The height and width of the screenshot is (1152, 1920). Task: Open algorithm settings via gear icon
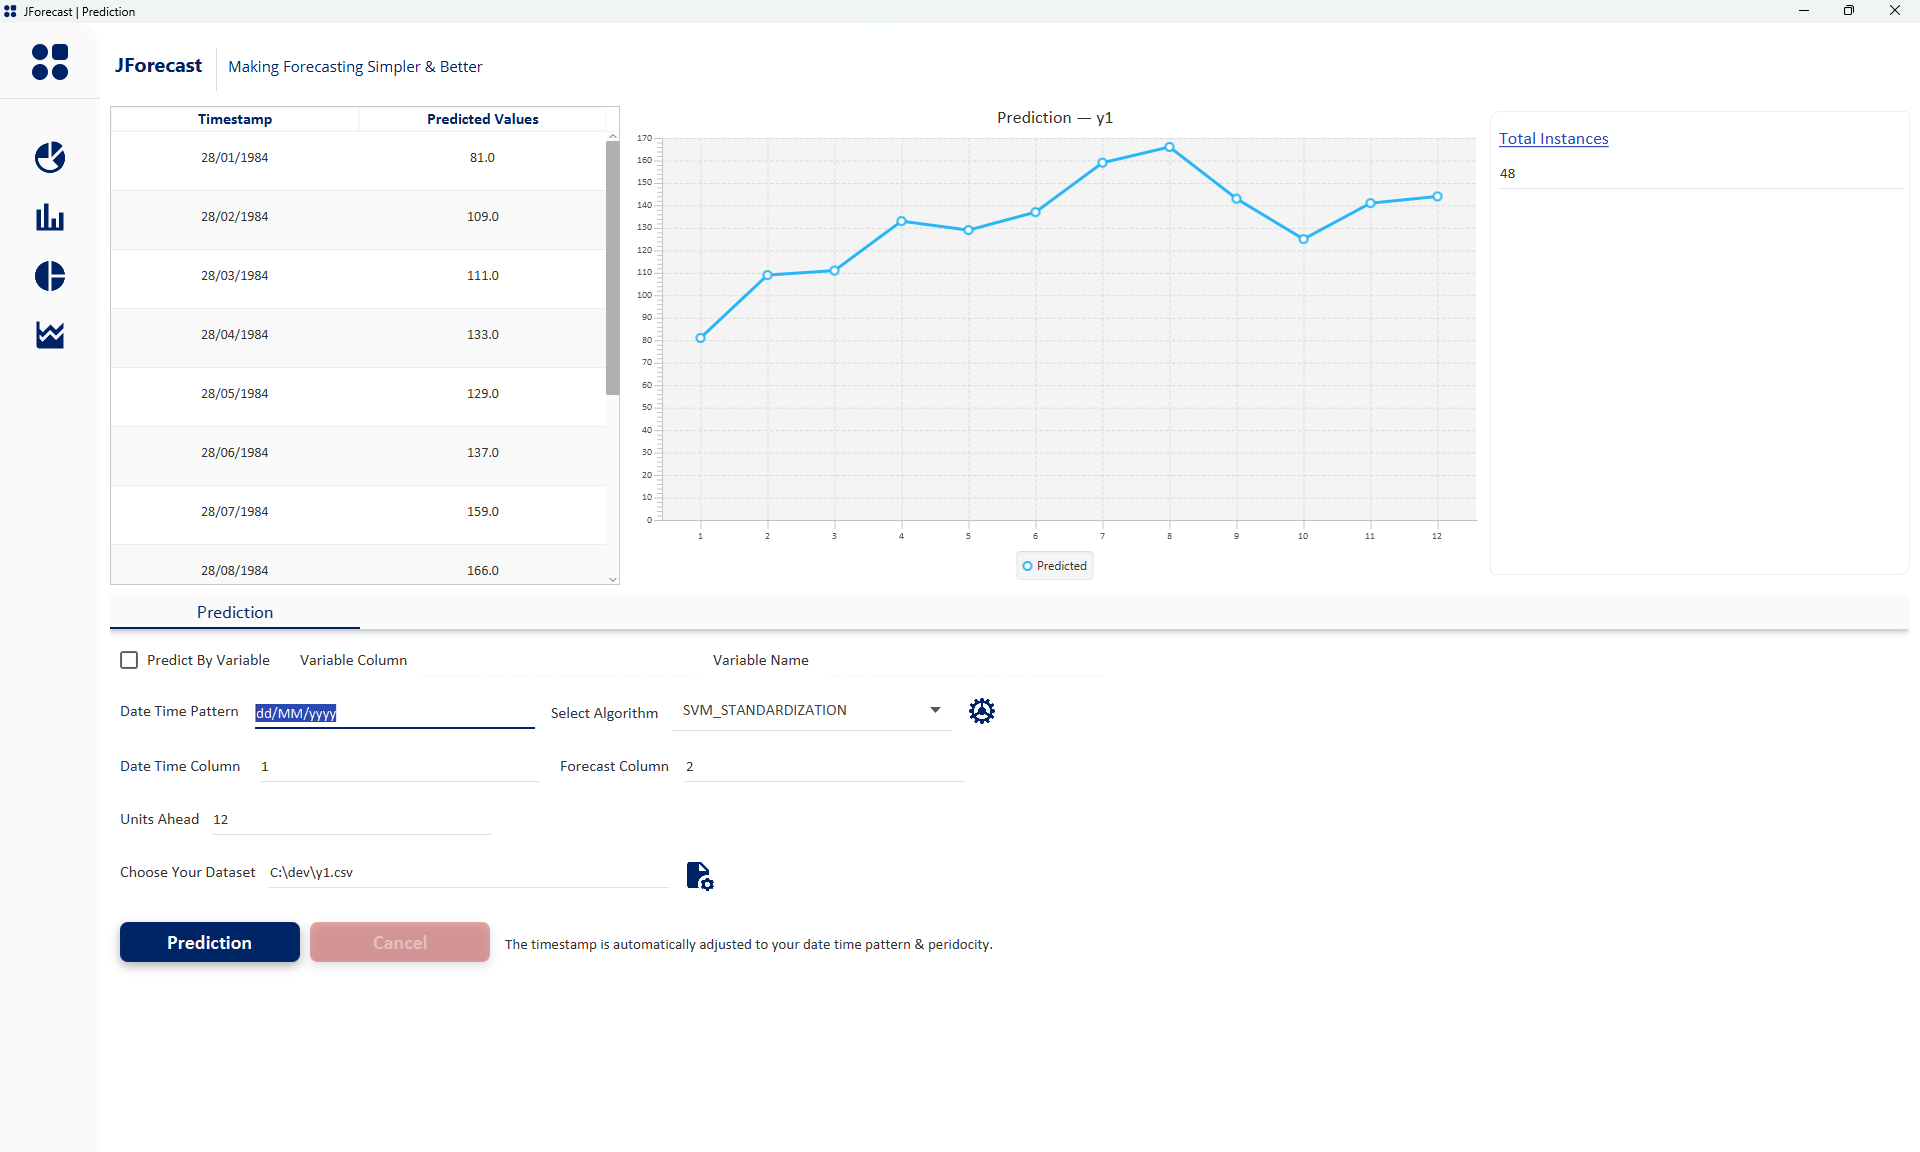coord(981,711)
